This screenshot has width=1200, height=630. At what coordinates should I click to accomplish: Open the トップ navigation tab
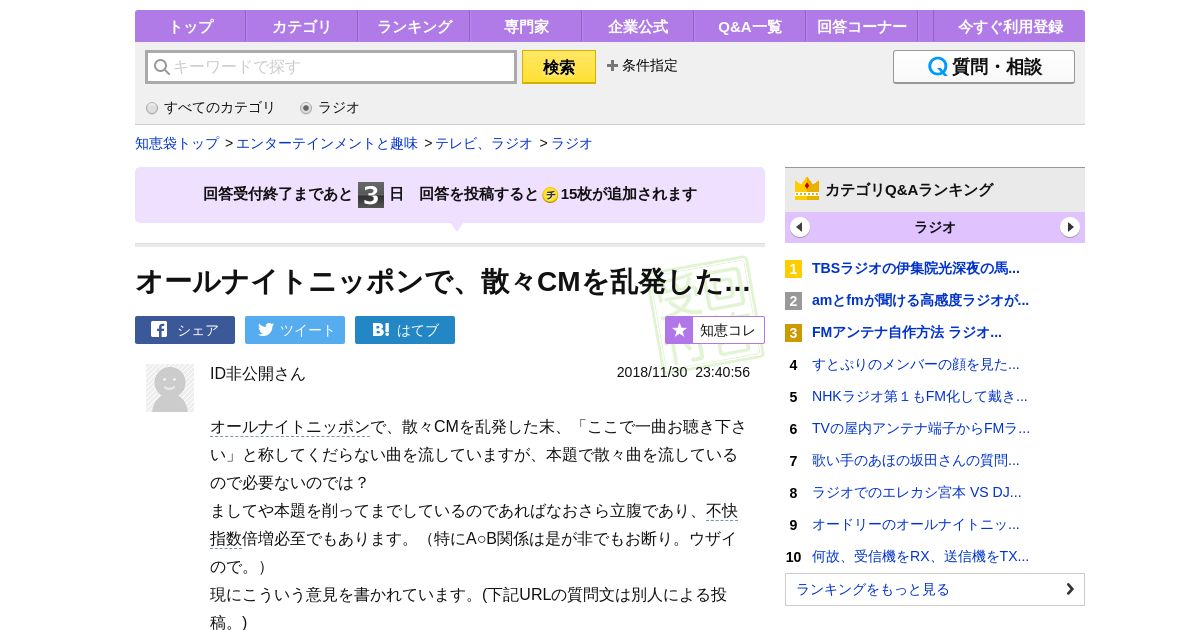click(190, 27)
